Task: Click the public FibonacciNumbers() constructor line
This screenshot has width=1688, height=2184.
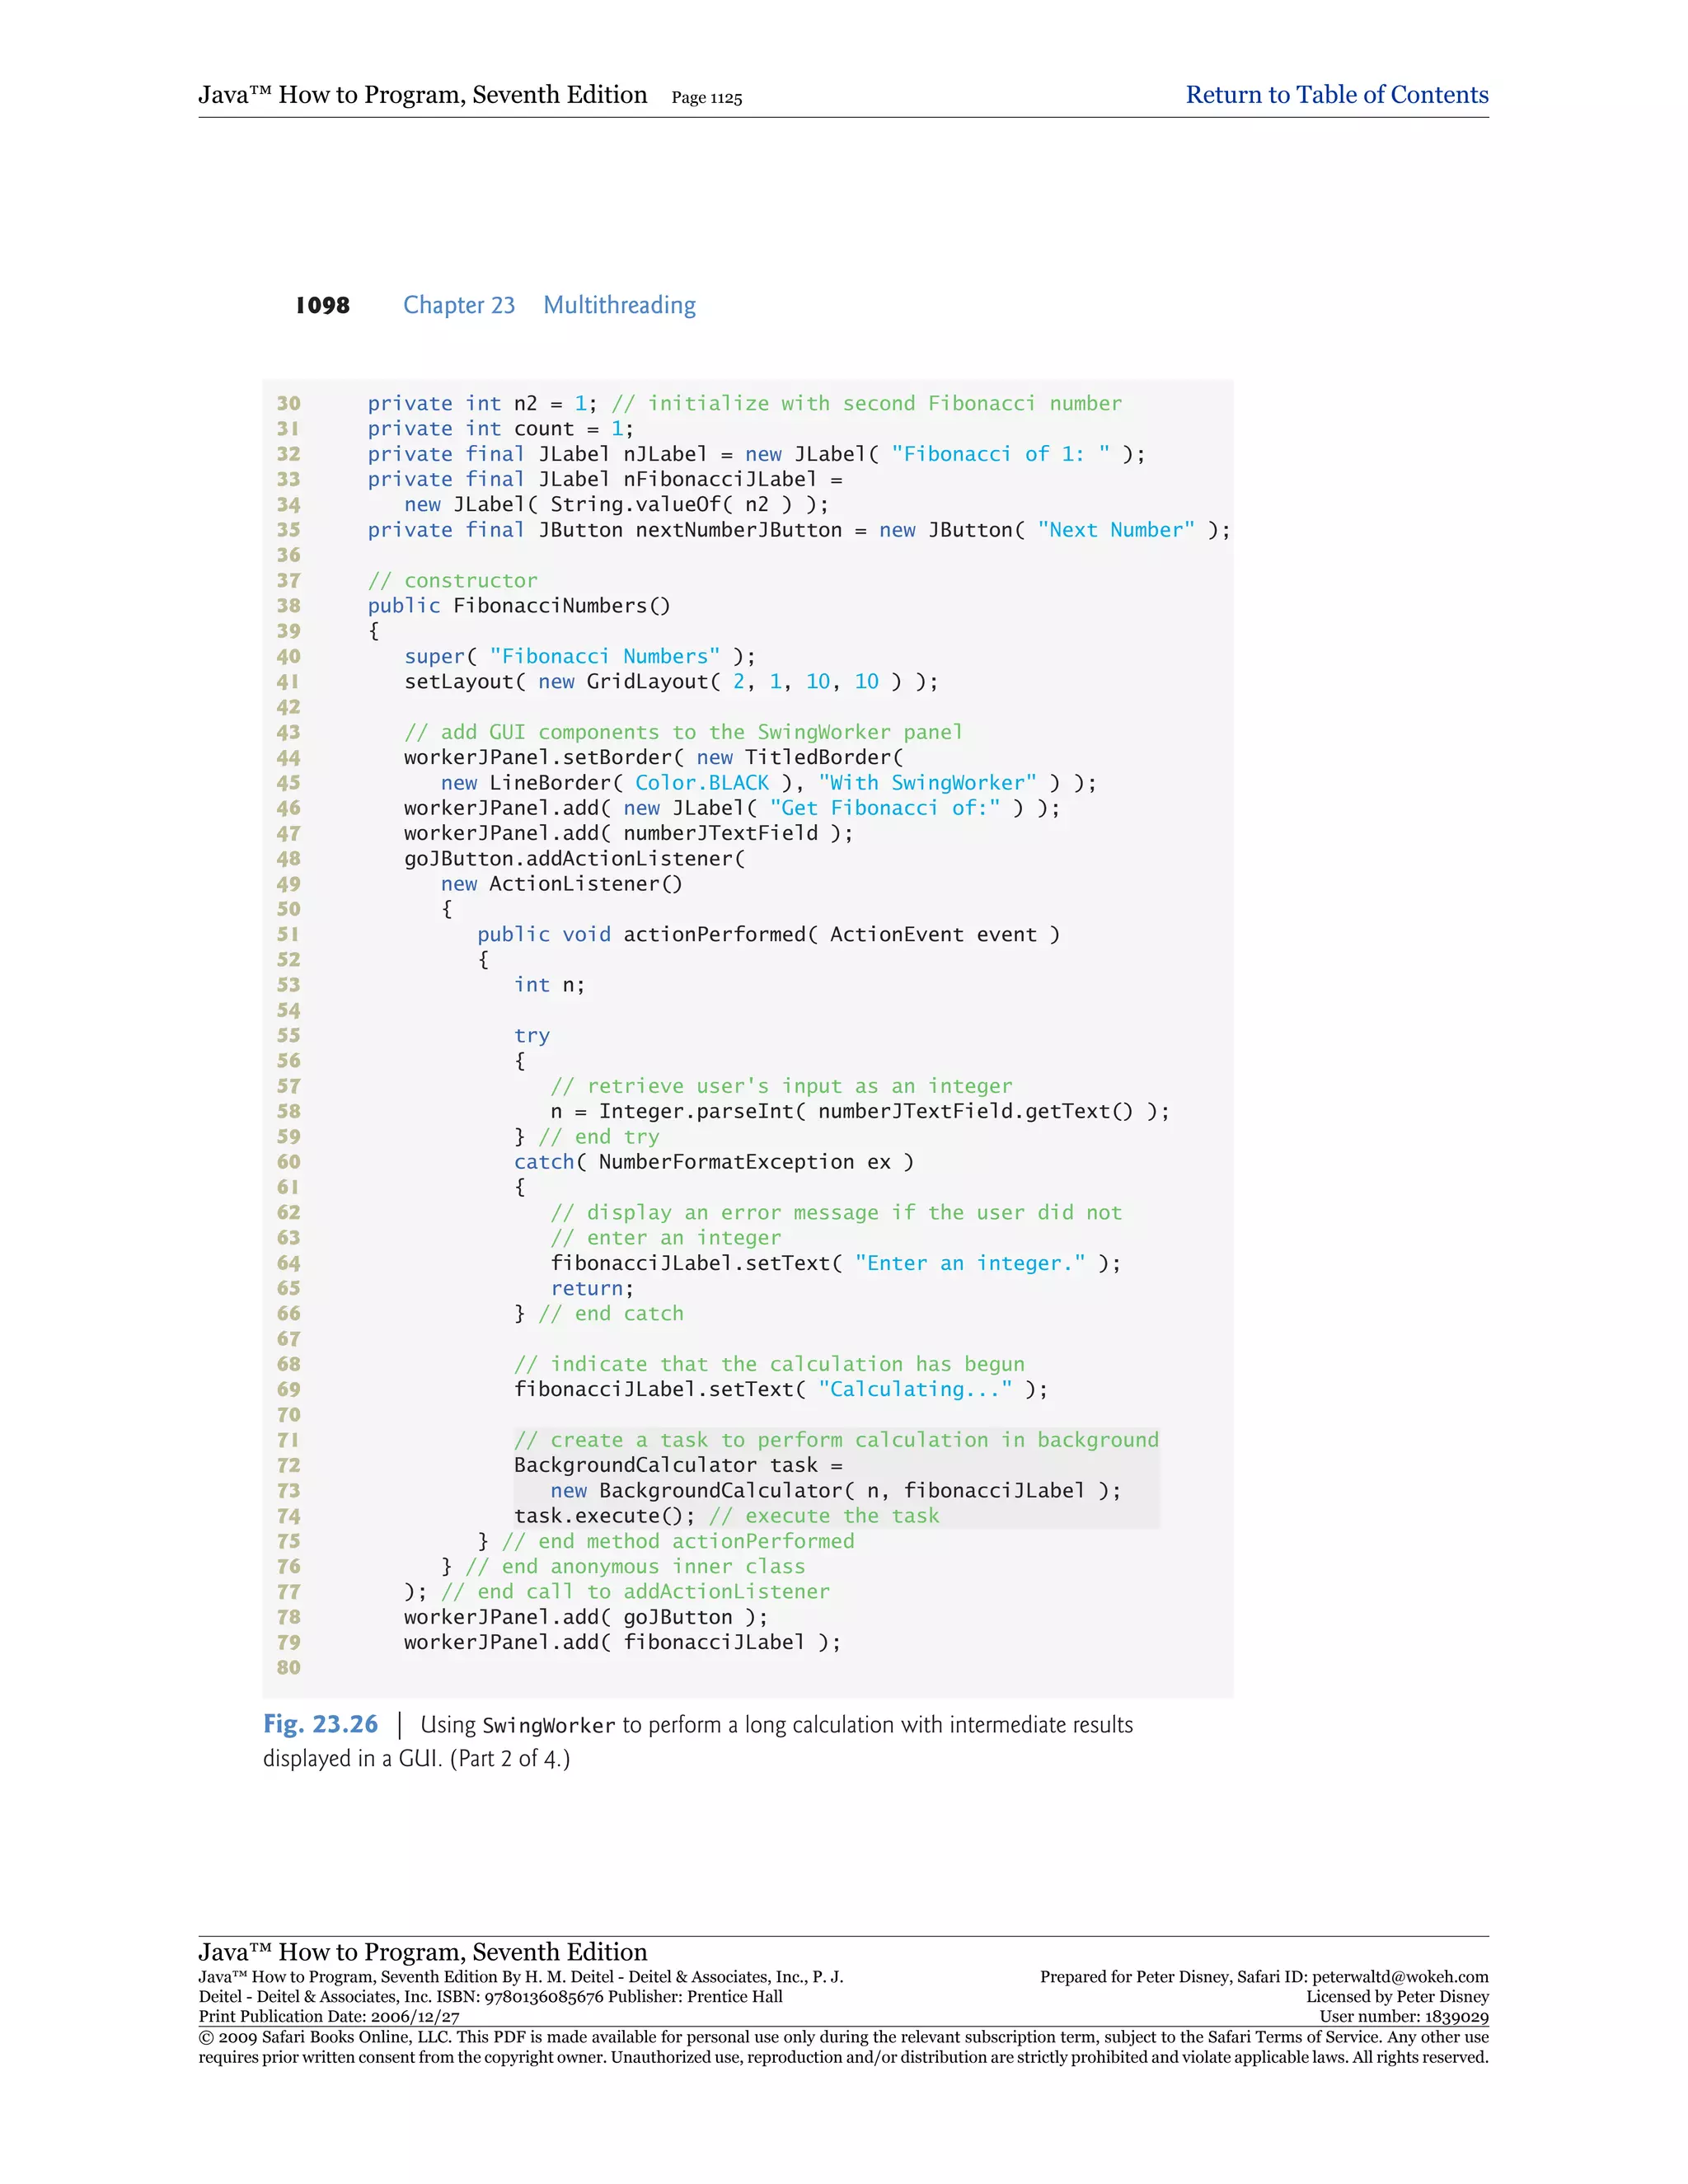Action: click(518, 606)
